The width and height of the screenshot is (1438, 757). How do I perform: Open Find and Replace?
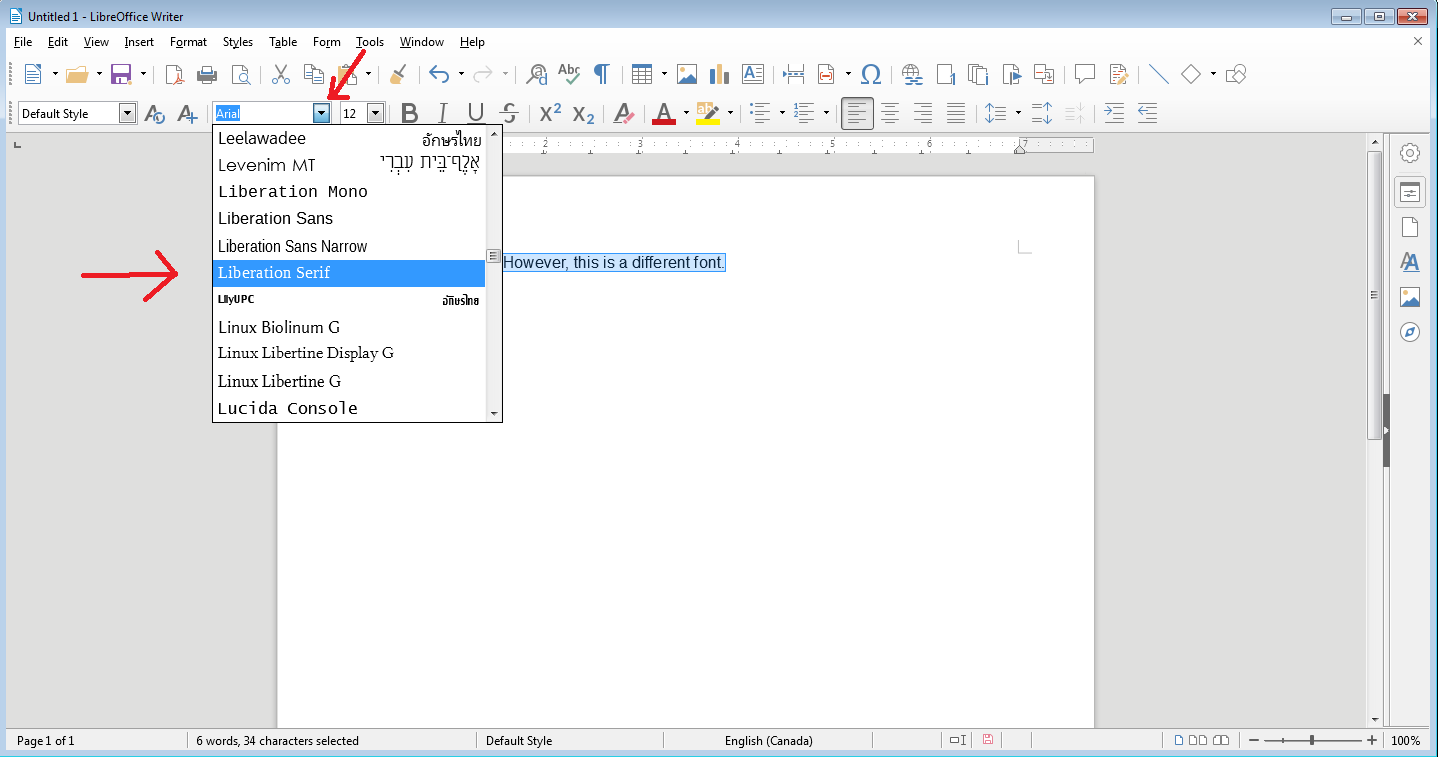click(537, 74)
